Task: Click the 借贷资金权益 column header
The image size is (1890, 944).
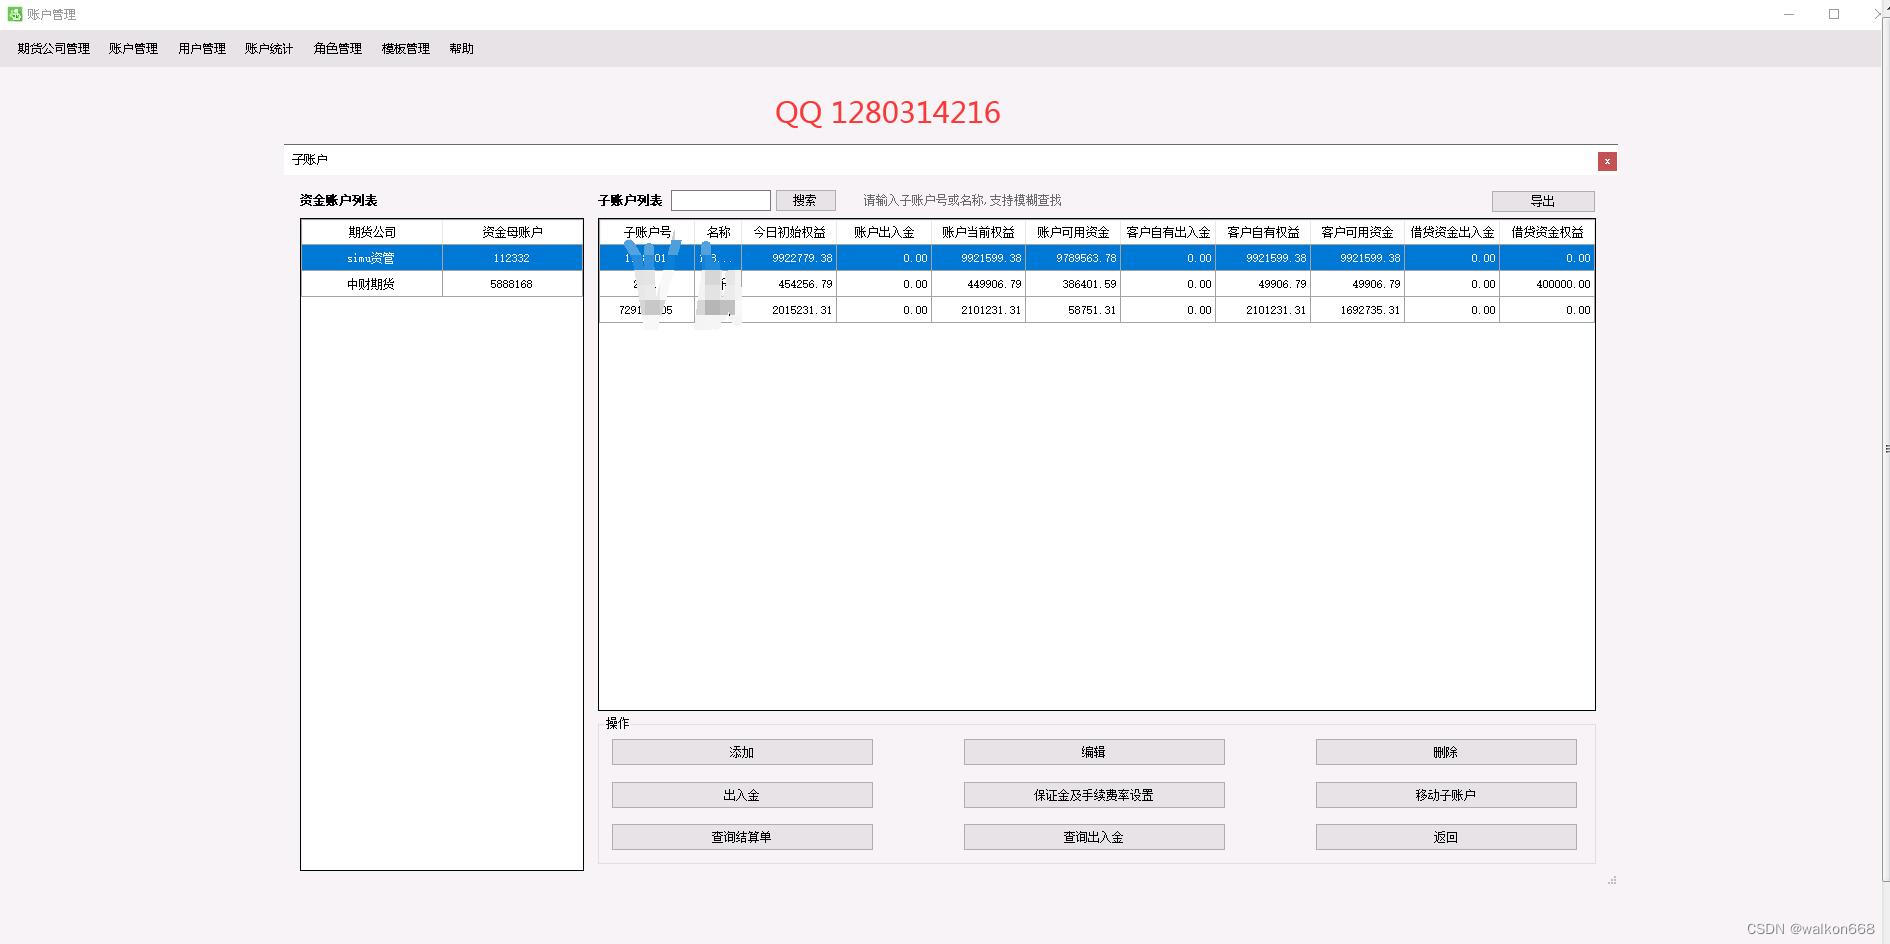Action: click(1547, 232)
